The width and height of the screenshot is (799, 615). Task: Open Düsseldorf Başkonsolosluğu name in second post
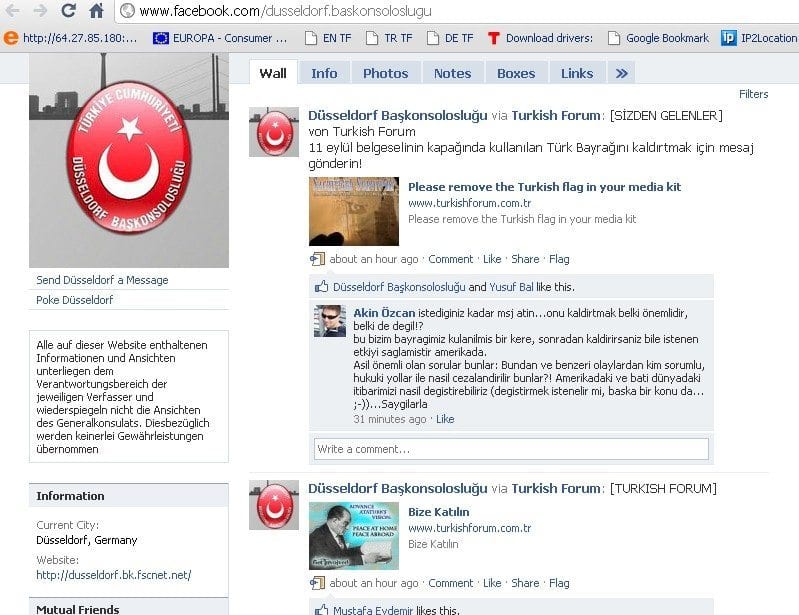tap(397, 489)
